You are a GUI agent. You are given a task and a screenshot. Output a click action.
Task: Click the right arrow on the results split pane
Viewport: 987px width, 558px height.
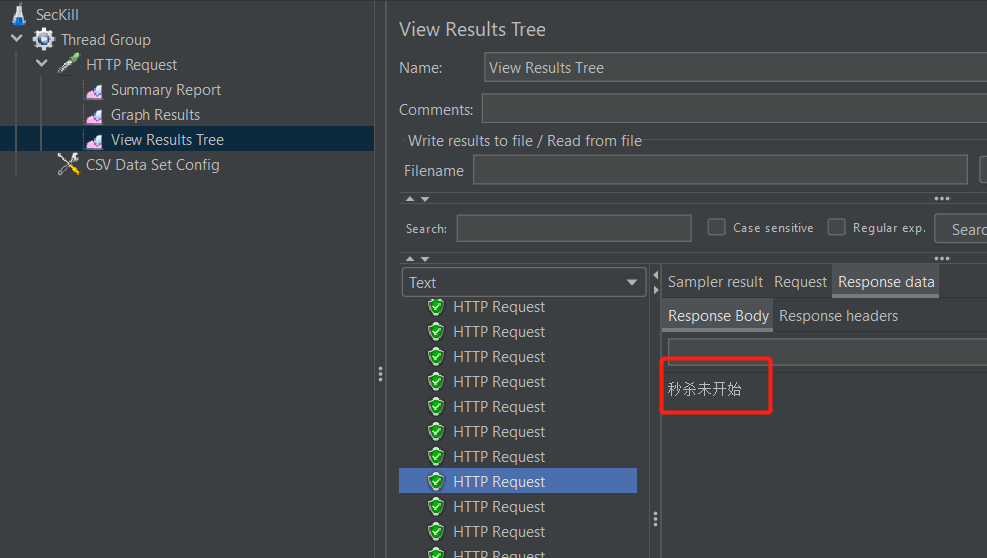point(655,290)
